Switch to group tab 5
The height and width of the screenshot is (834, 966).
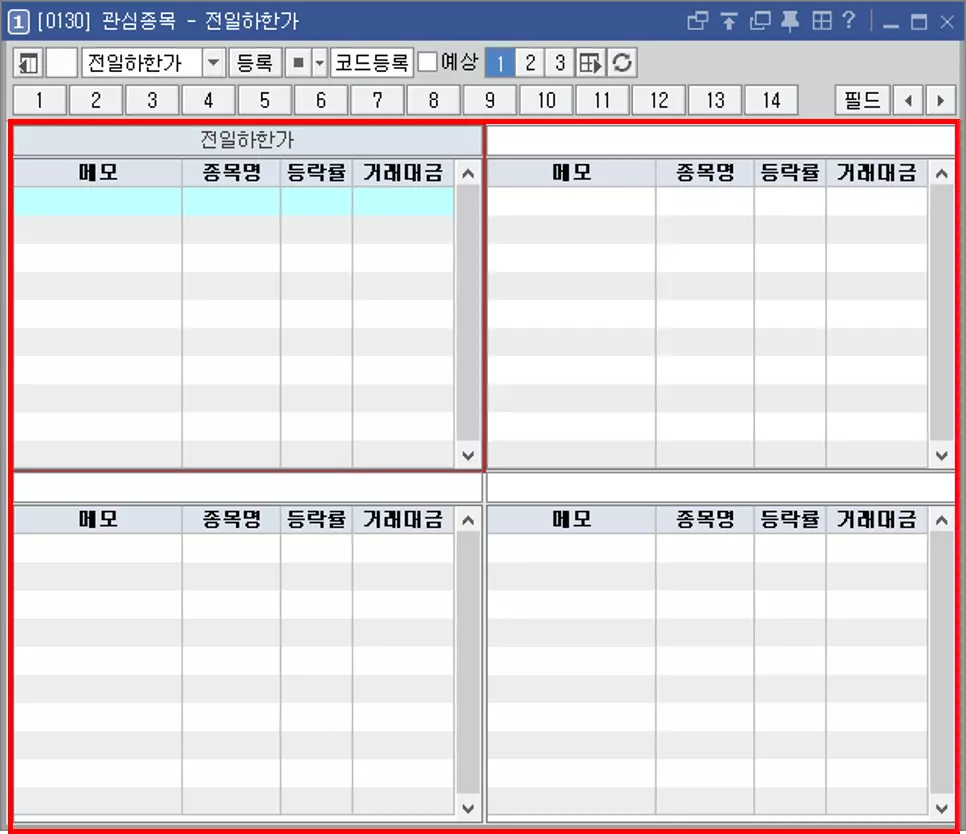265,100
